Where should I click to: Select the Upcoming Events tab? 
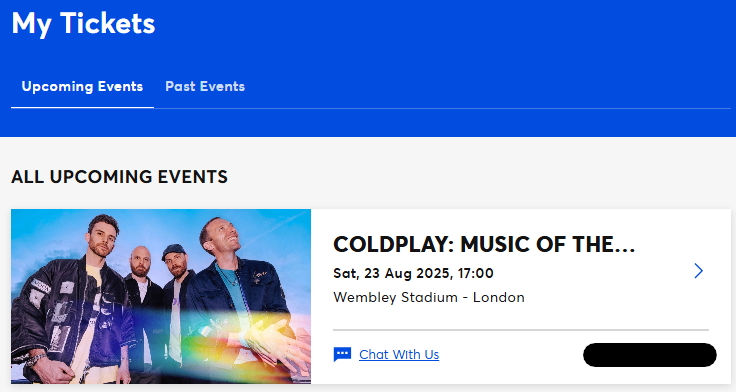[82, 86]
